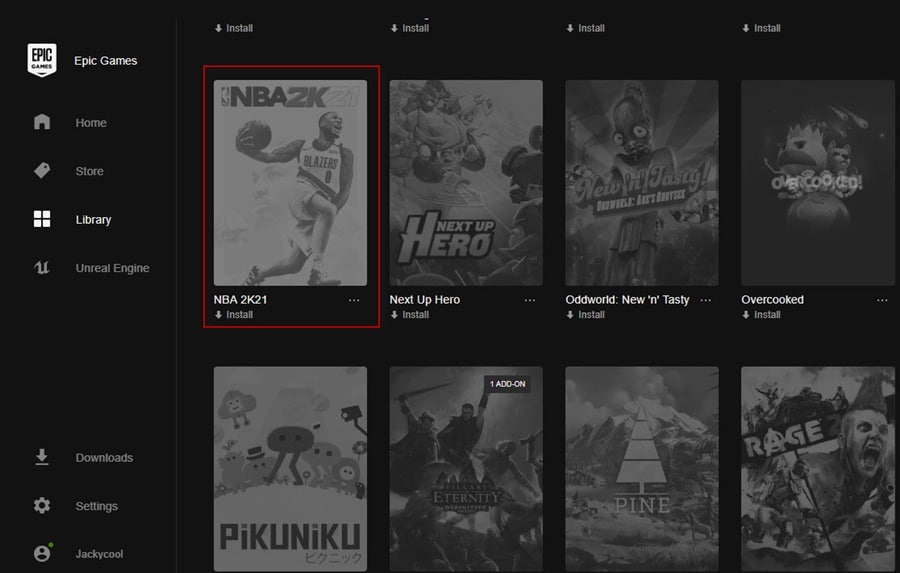Click the Store tag icon
The height and width of the screenshot is (573, 900).
[42, 171]
